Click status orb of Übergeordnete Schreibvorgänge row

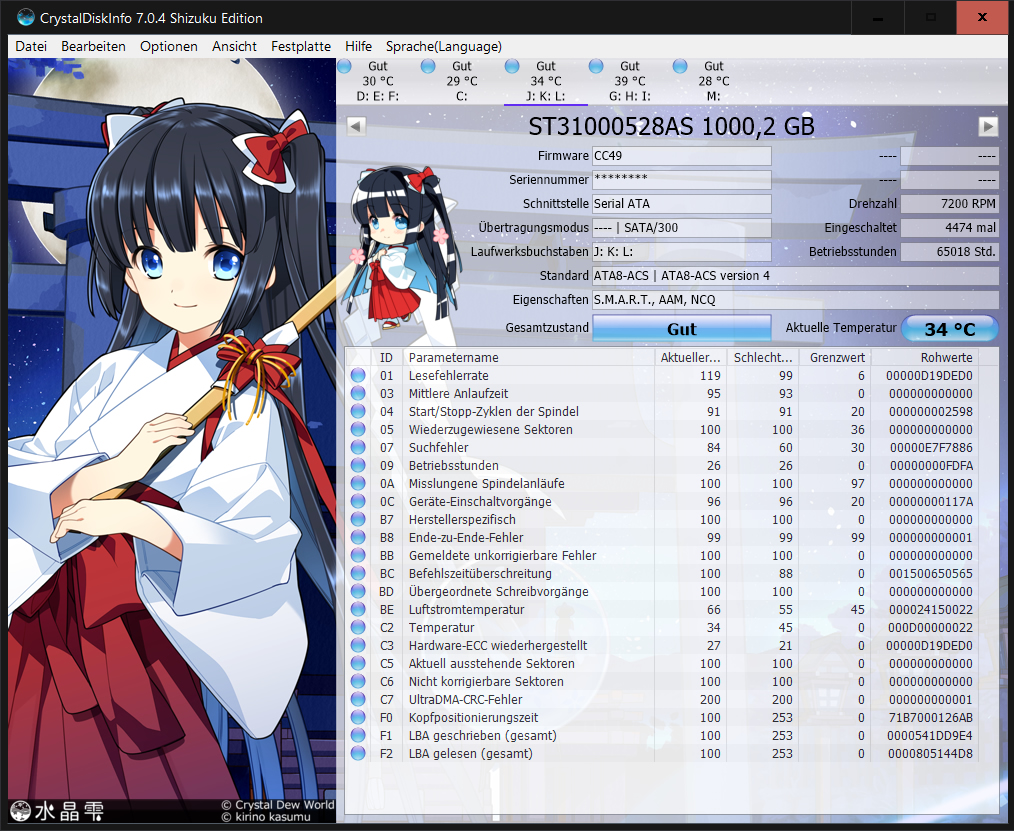[358, 592]
